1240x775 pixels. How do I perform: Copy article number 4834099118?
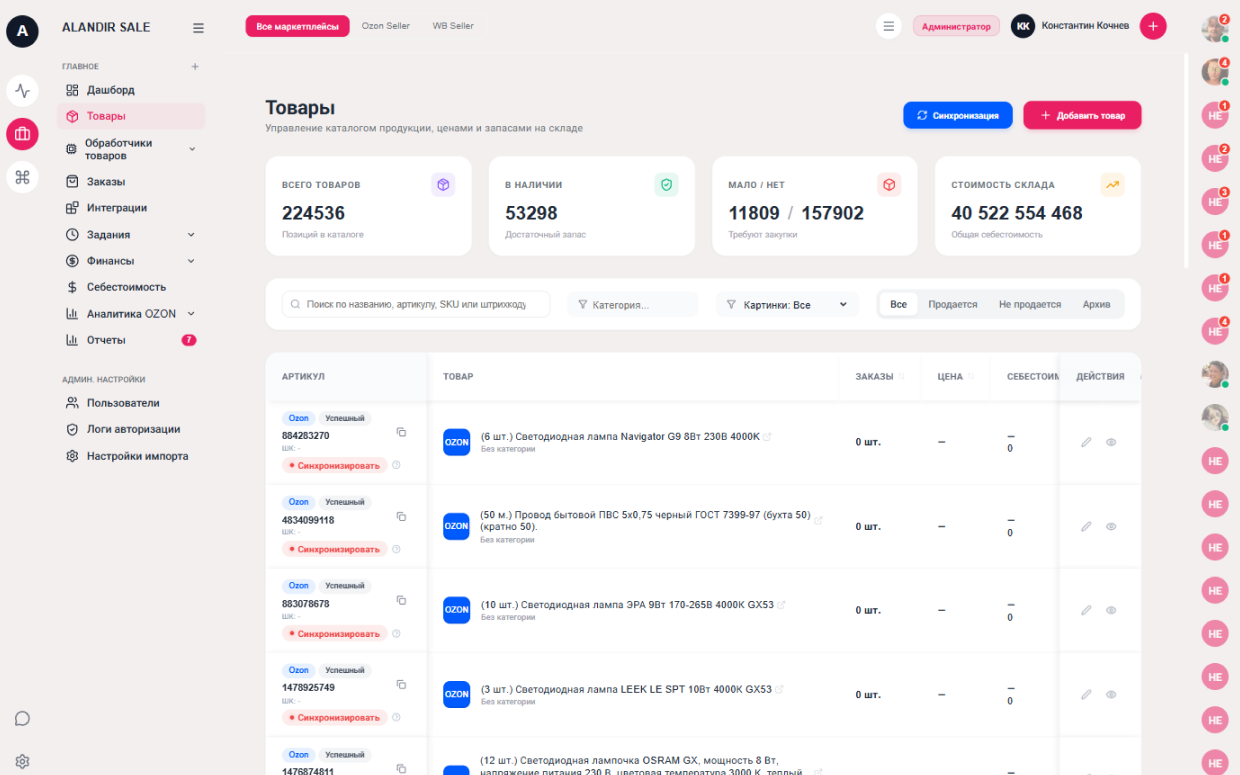401,516
